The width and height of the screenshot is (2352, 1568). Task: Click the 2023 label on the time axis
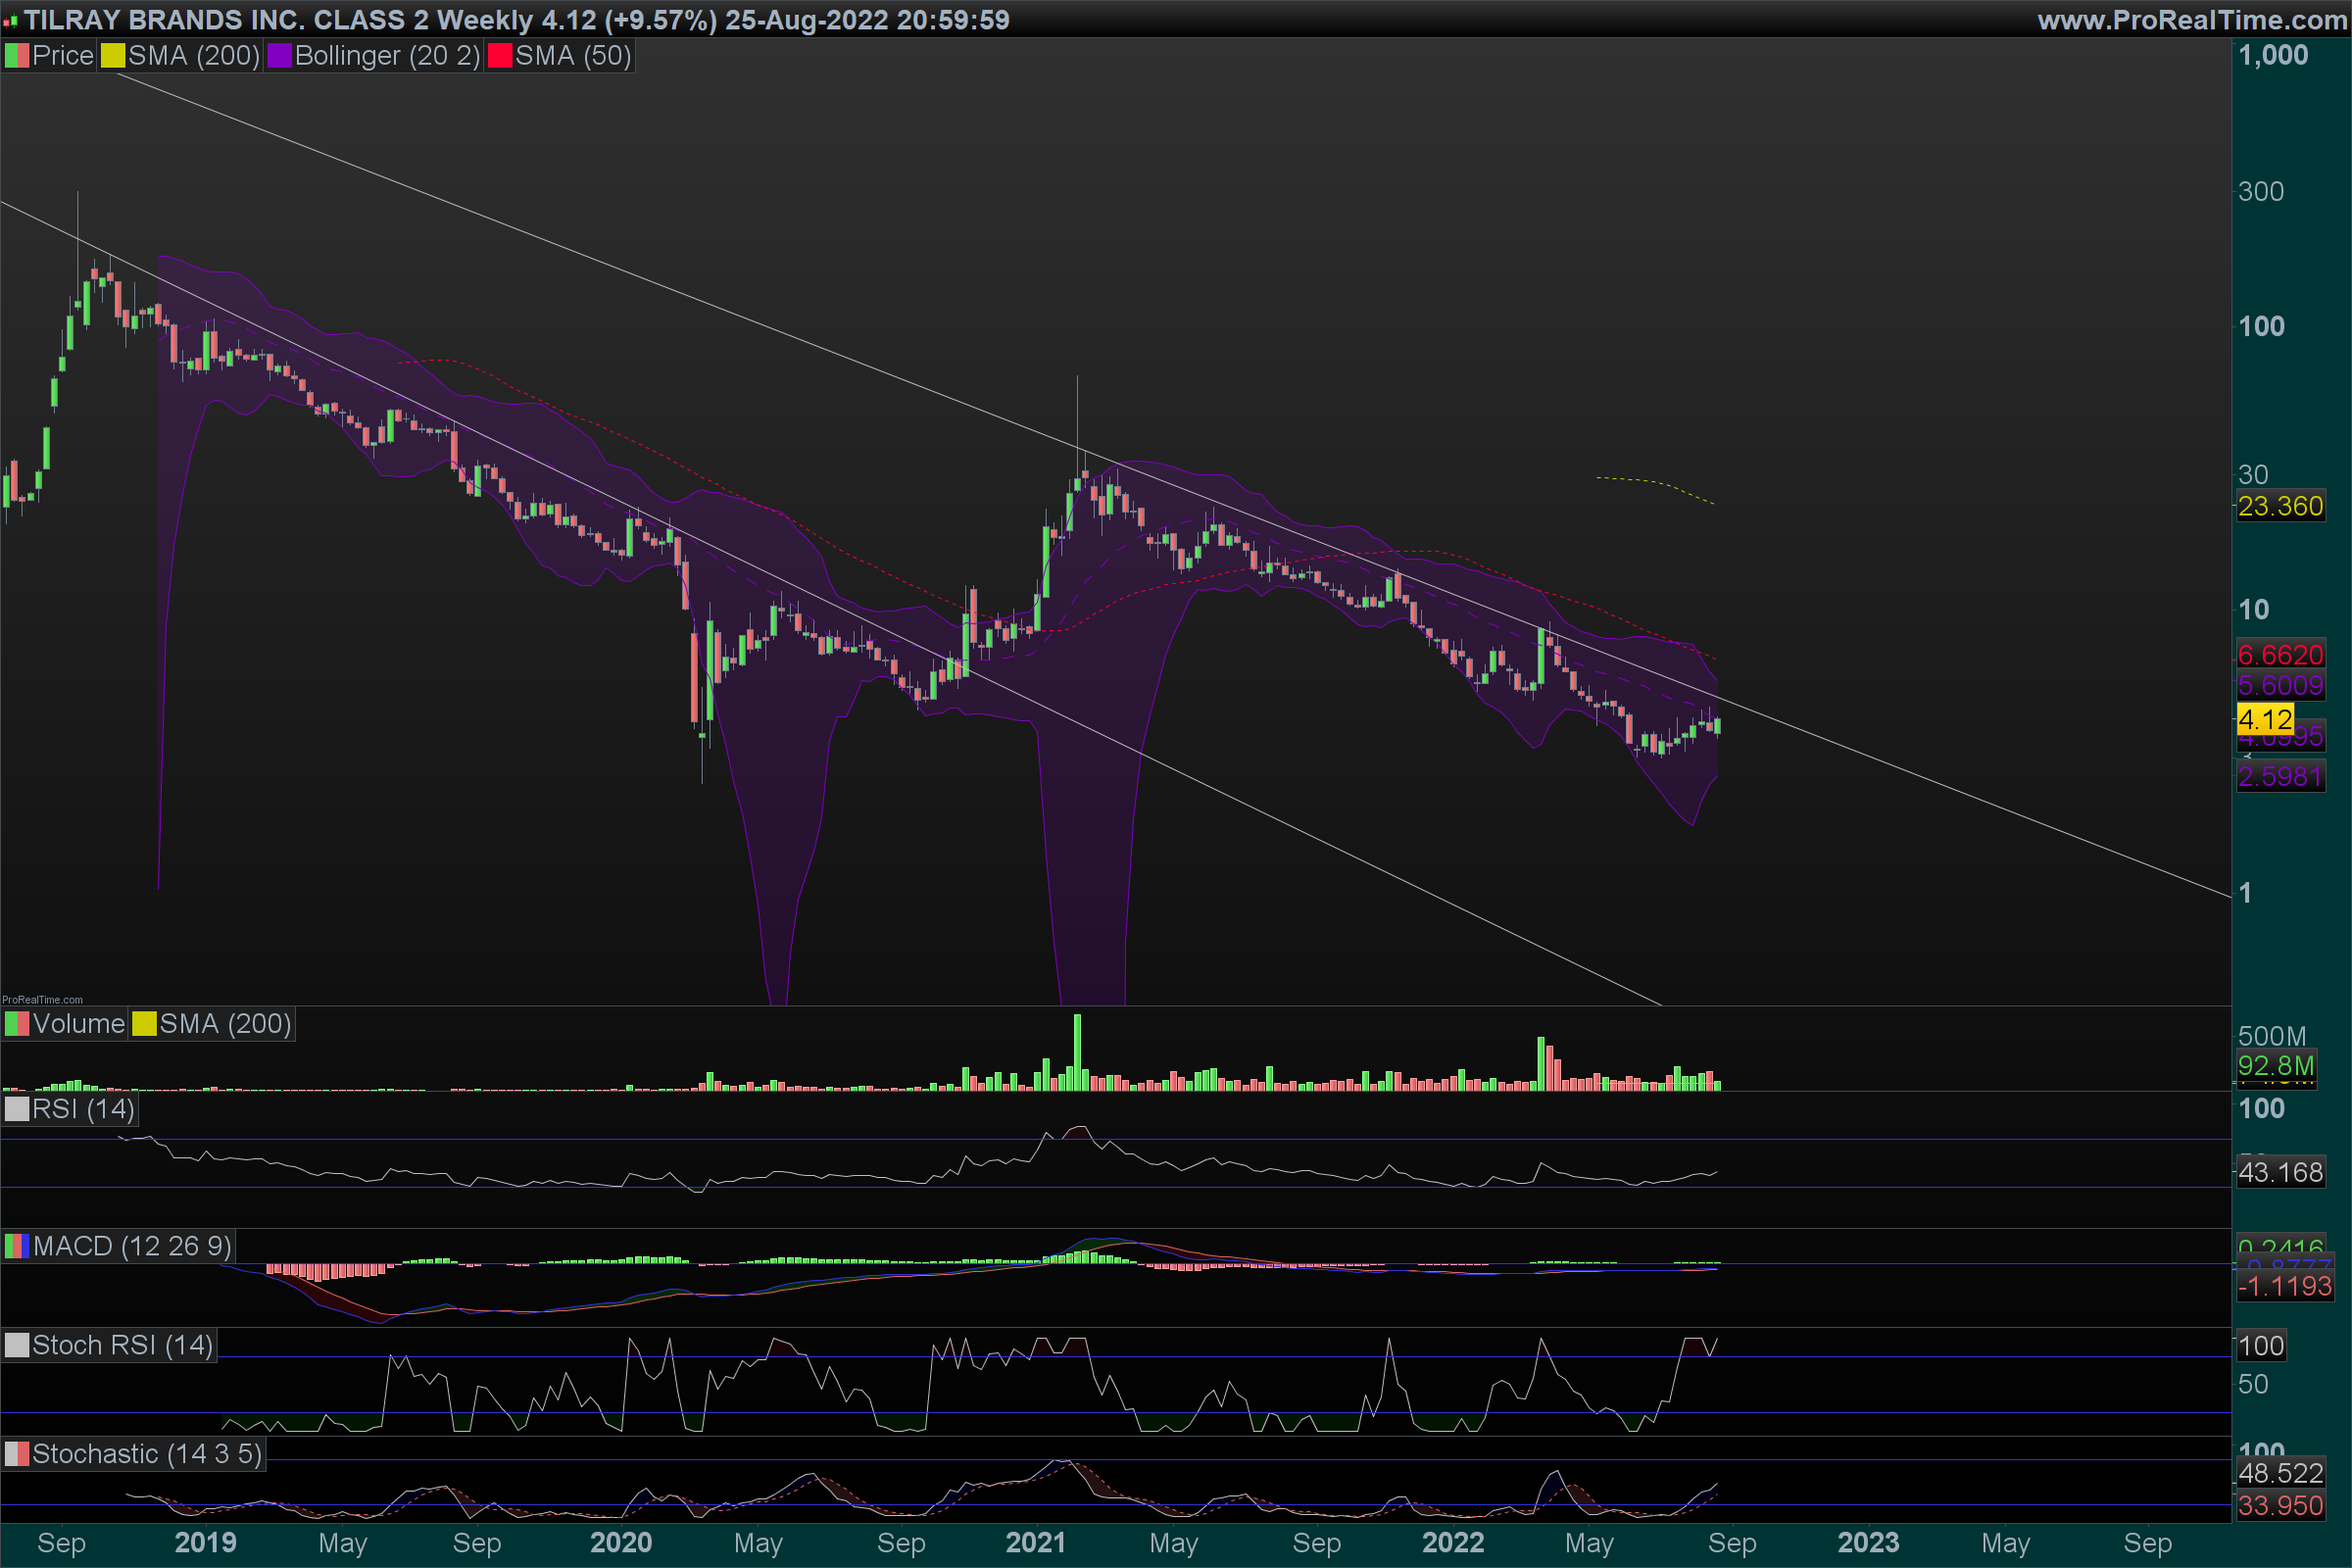point(1867,1542)
